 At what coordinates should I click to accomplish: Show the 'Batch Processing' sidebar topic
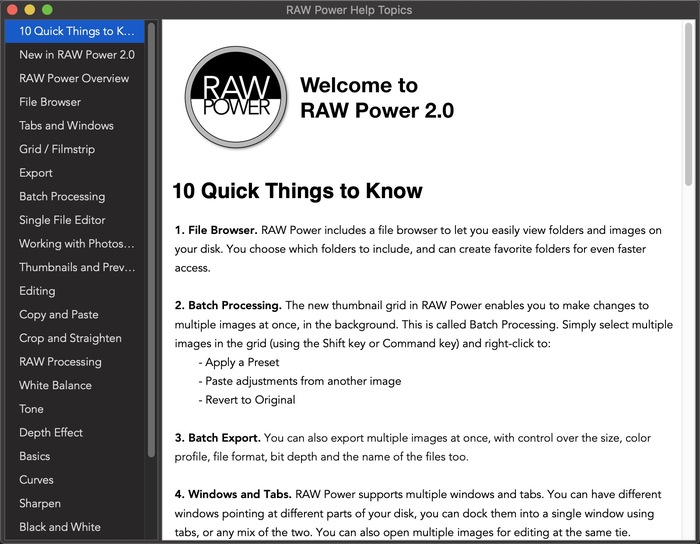75,197
